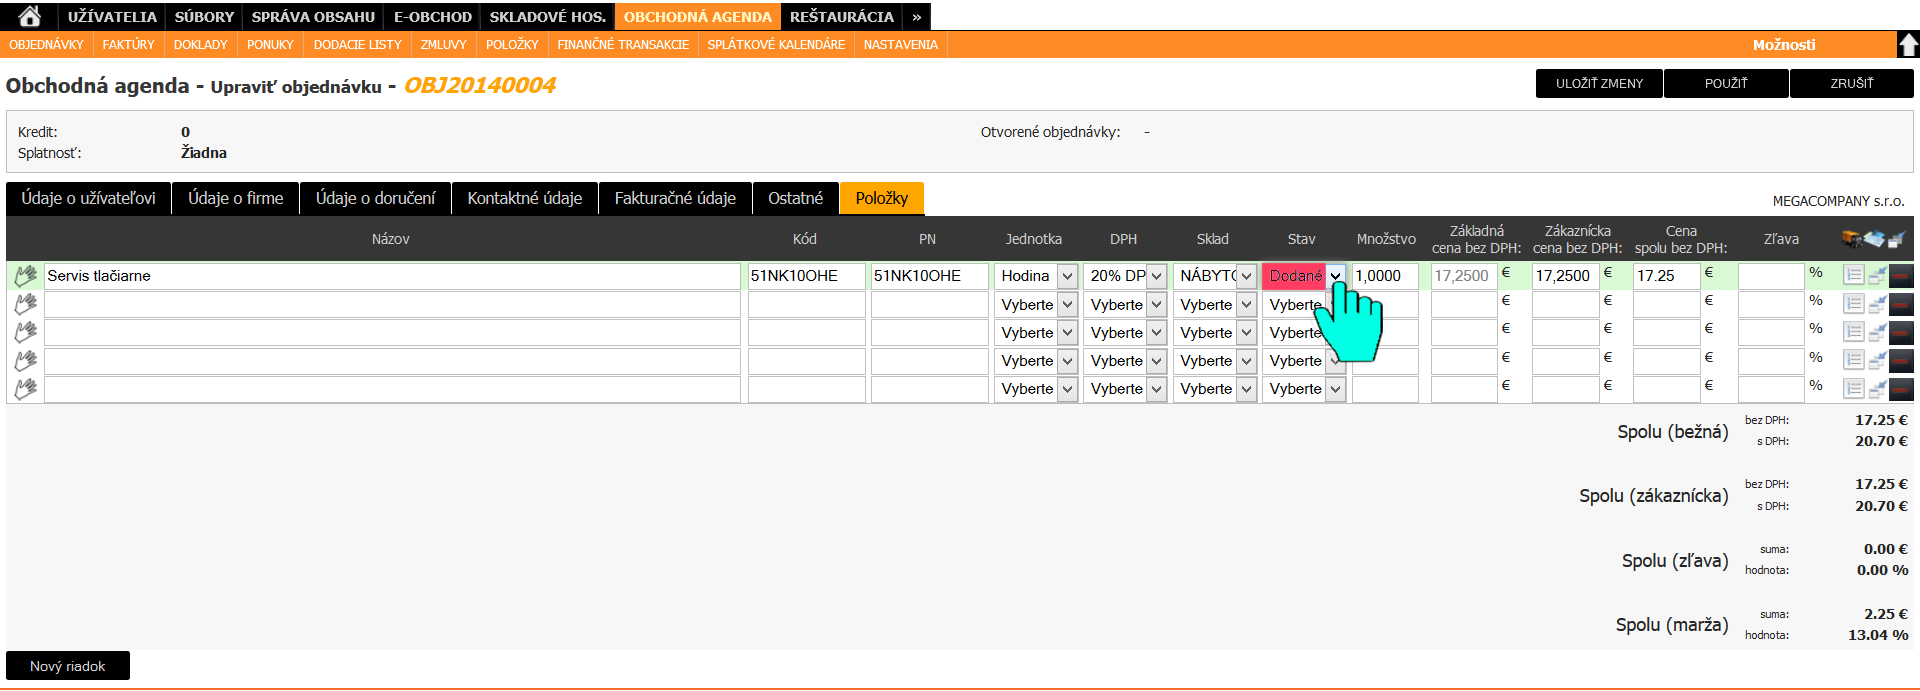
Task: Click the red minus icon on Servis tlačiarne row
Action: click(1901, 276)
